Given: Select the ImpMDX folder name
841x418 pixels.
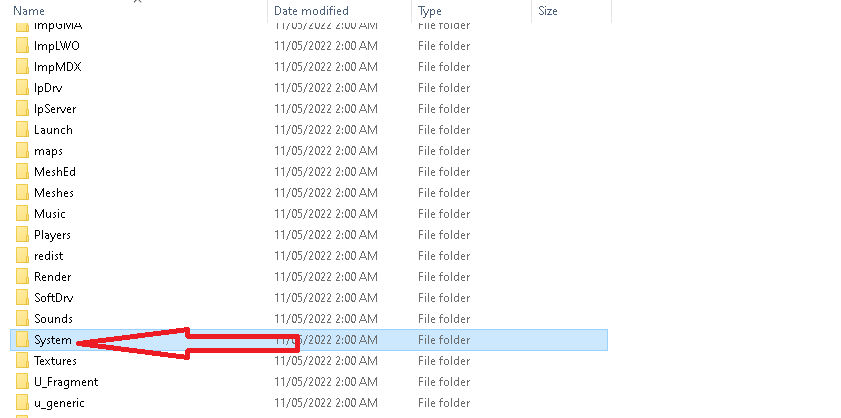Looking at the screenshot, I should tap(57, 67).
